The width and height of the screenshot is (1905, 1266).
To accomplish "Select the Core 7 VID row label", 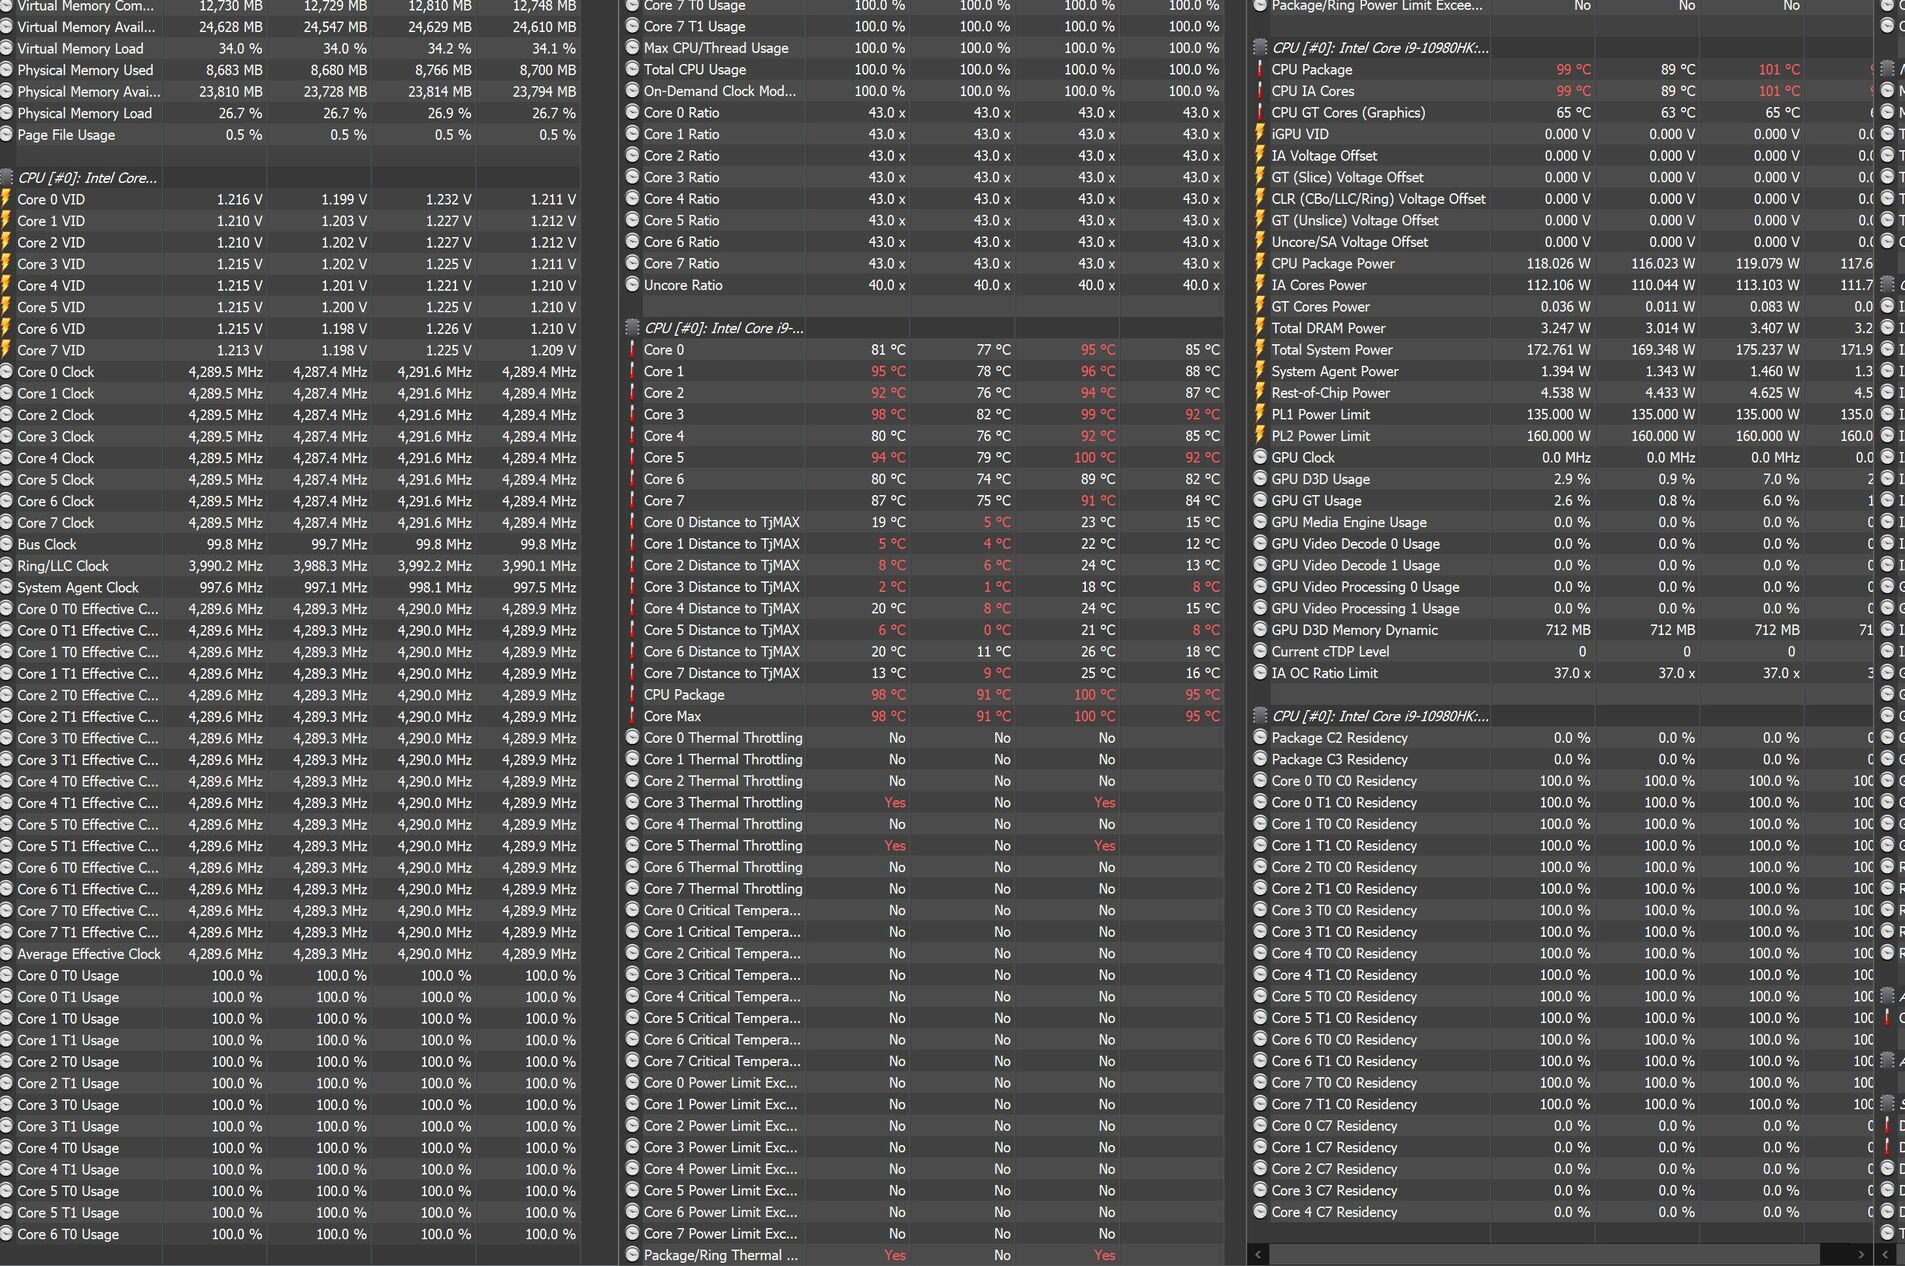I will 51,350.
